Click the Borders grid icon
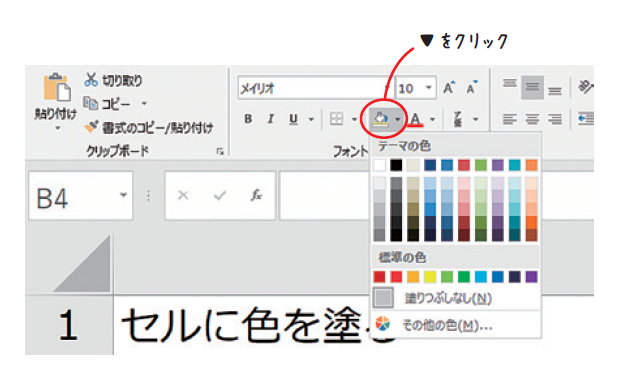 [336, 119]
